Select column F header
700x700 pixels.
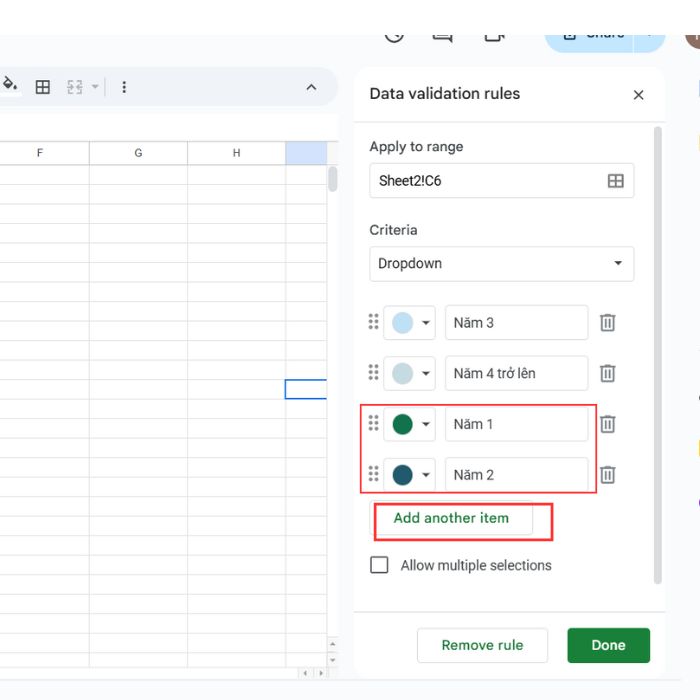point(40,153)
